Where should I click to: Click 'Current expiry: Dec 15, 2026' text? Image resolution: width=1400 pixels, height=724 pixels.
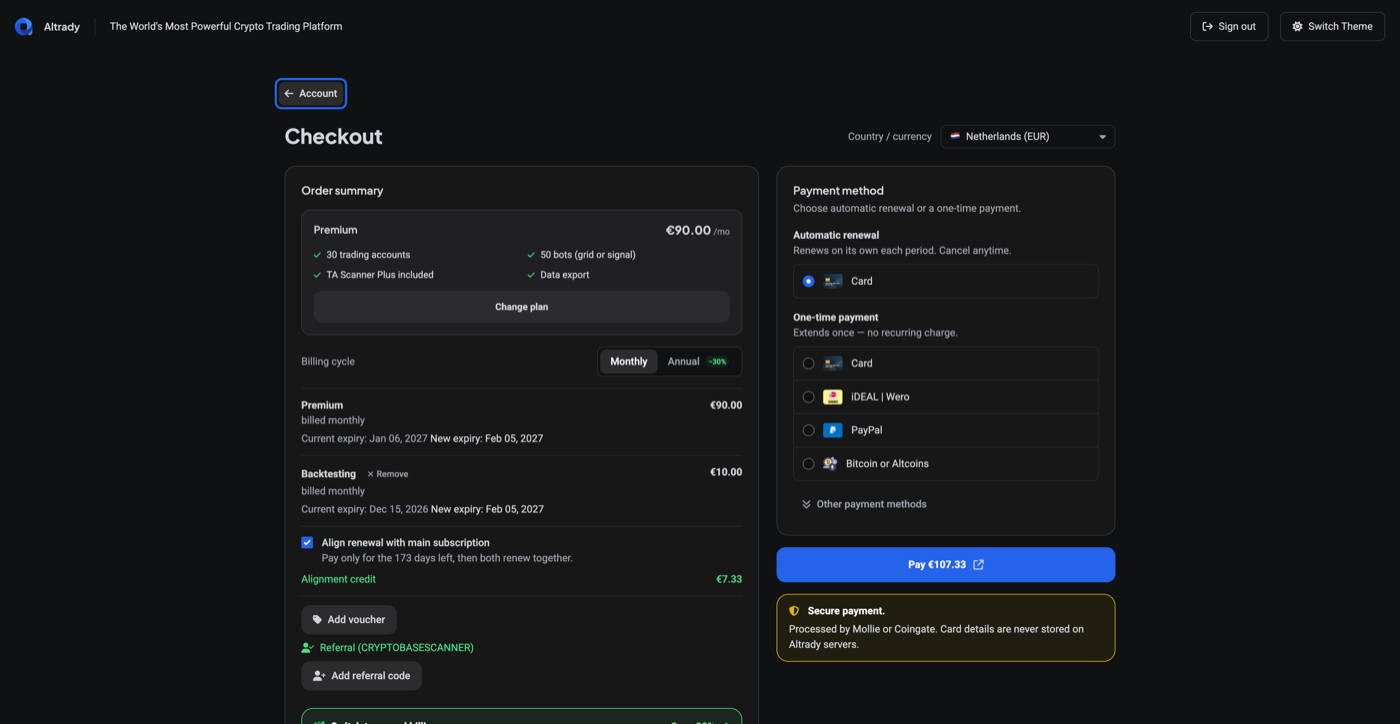point(364,509)
